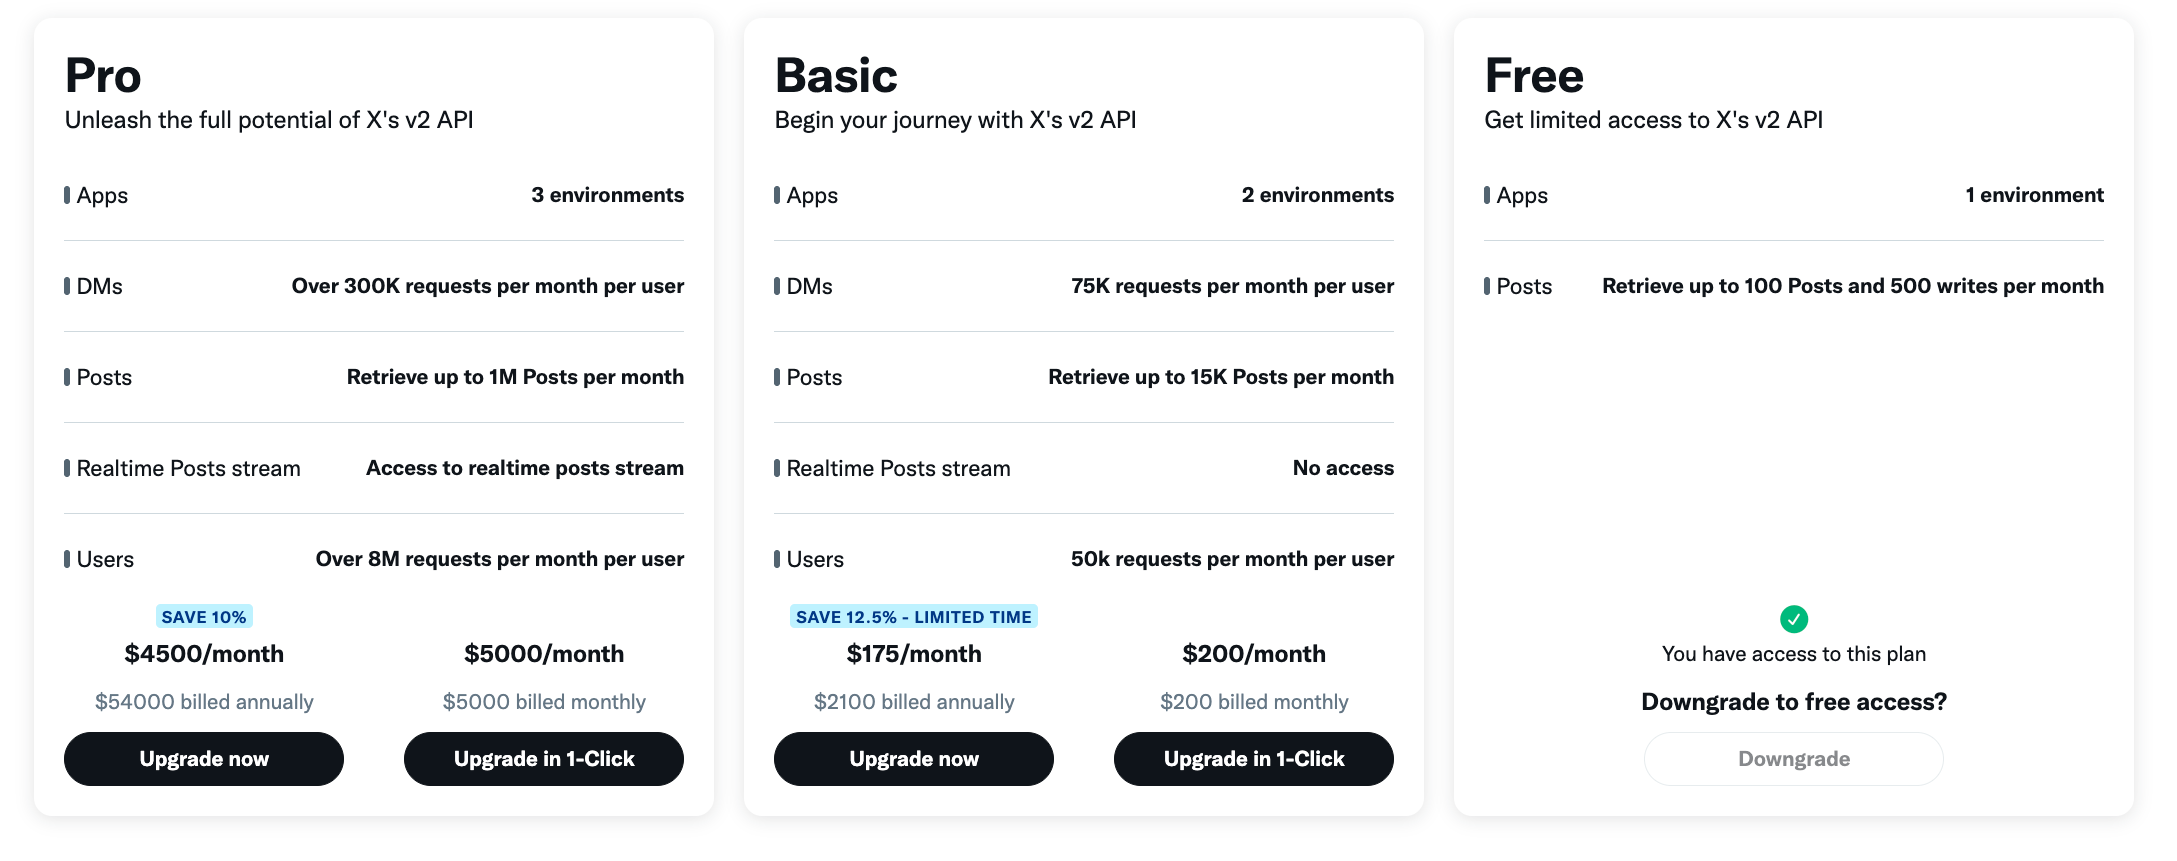Viewport: 2177px width, 861px height.
Task: Click the $4500/month annual price in Pro
Action: [204, 654]
